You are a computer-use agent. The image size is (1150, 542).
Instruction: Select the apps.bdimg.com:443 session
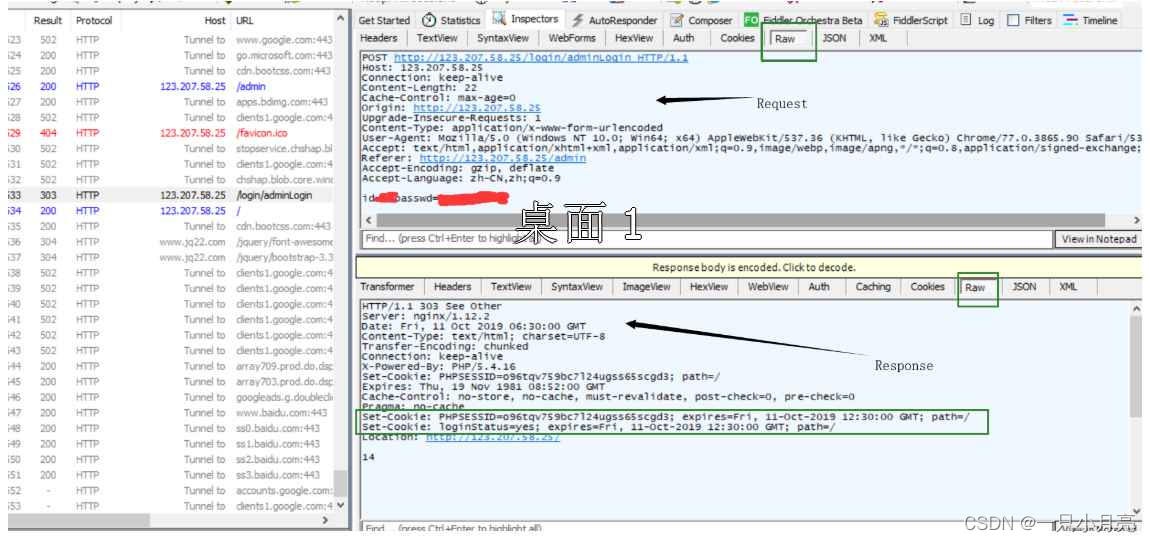(171, 102)
